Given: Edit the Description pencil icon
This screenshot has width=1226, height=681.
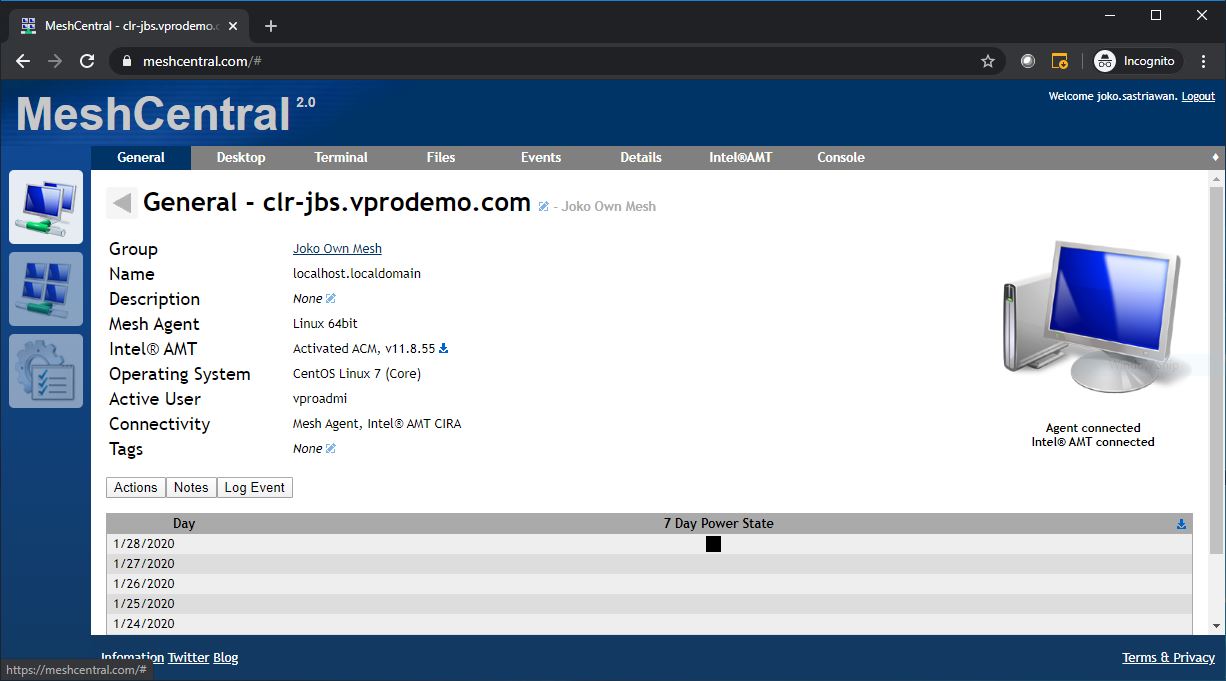Looking at the screenshot, I should (x=331, y=298).
